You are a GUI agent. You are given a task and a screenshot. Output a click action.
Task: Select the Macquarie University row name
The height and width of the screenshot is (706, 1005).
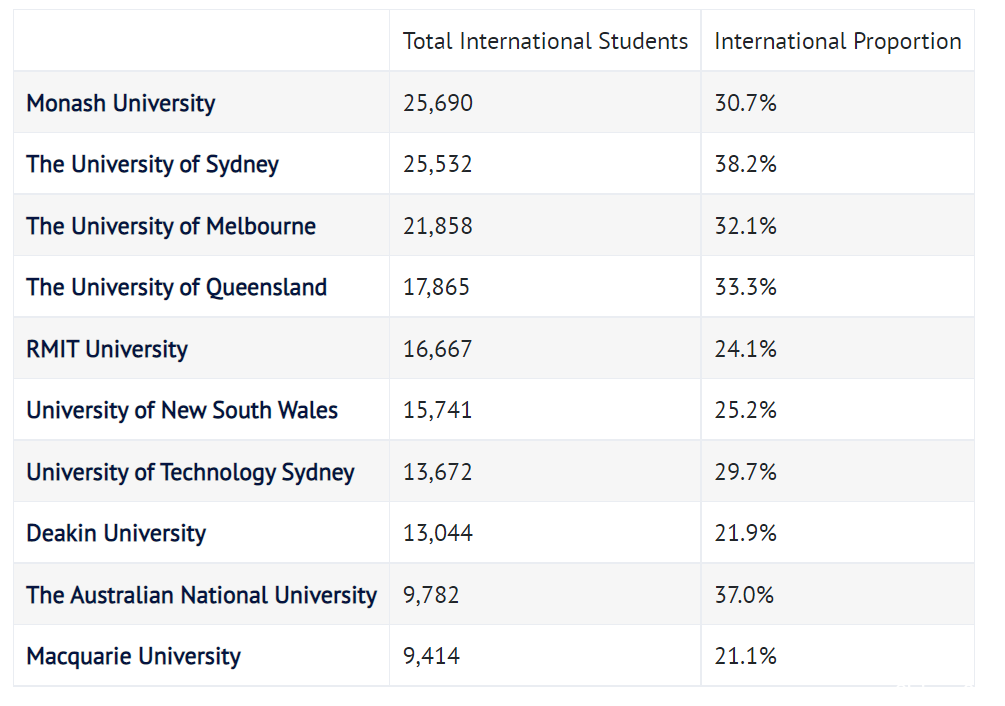pyautogui.click(x=133, y=656)
